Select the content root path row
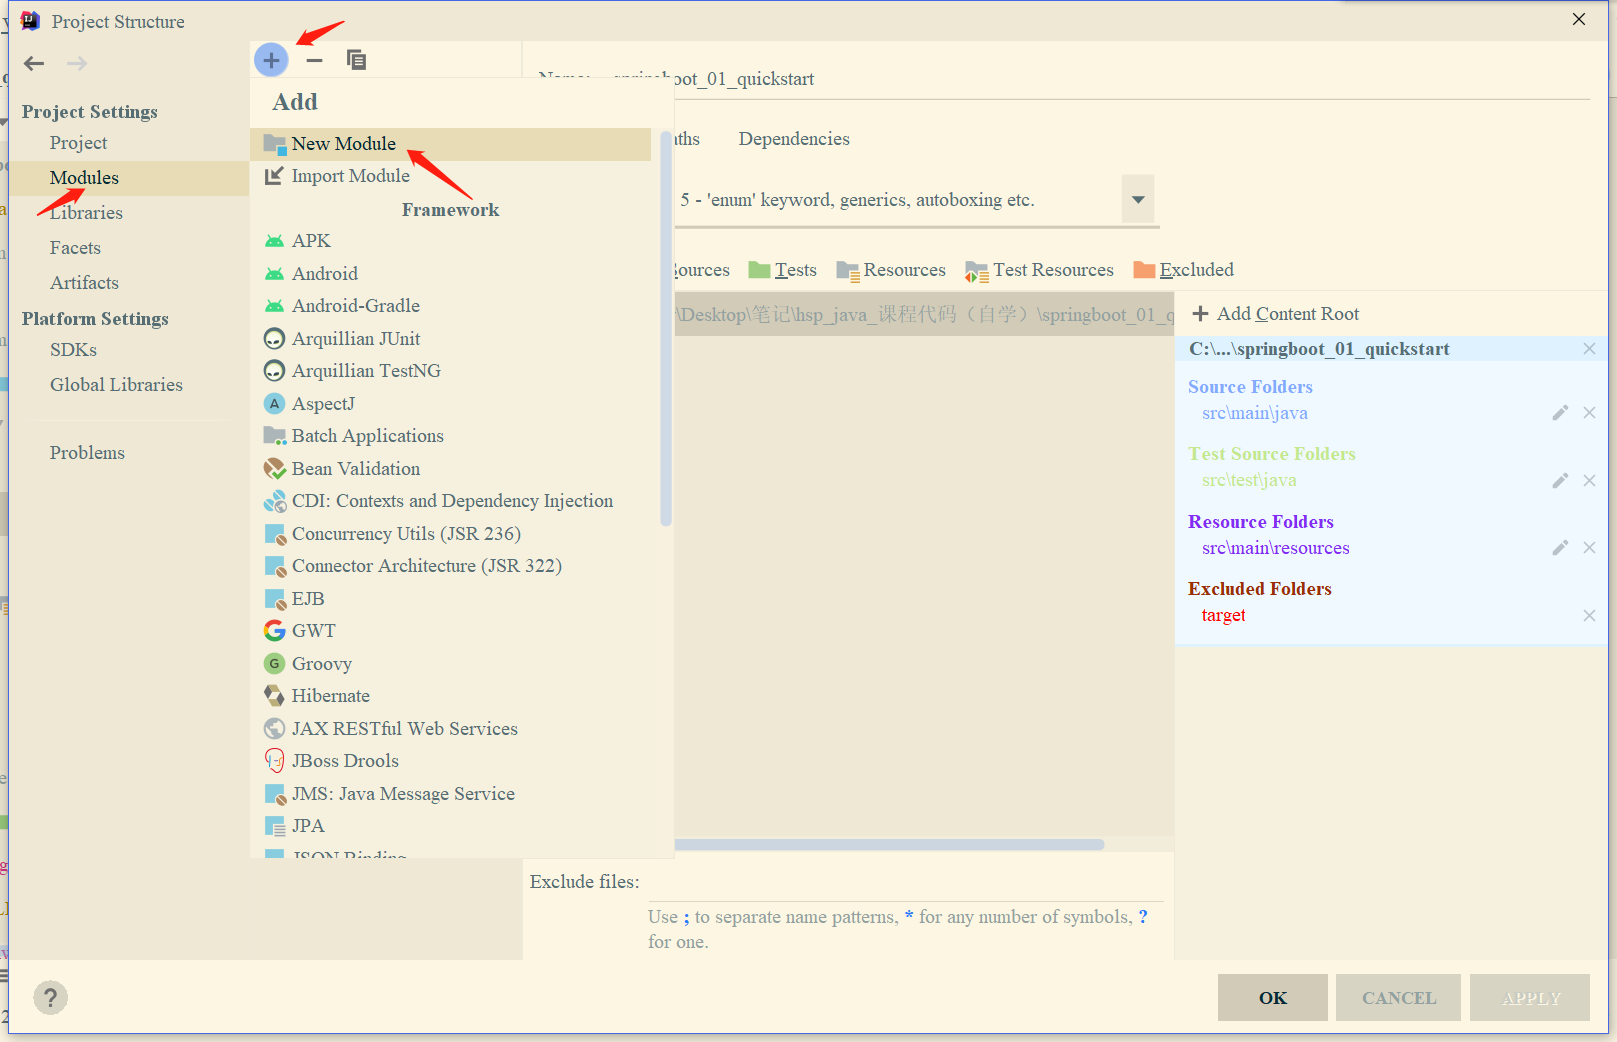Image resolution: width=1617 pixels, height=1042 pixels. coord(924,315)
